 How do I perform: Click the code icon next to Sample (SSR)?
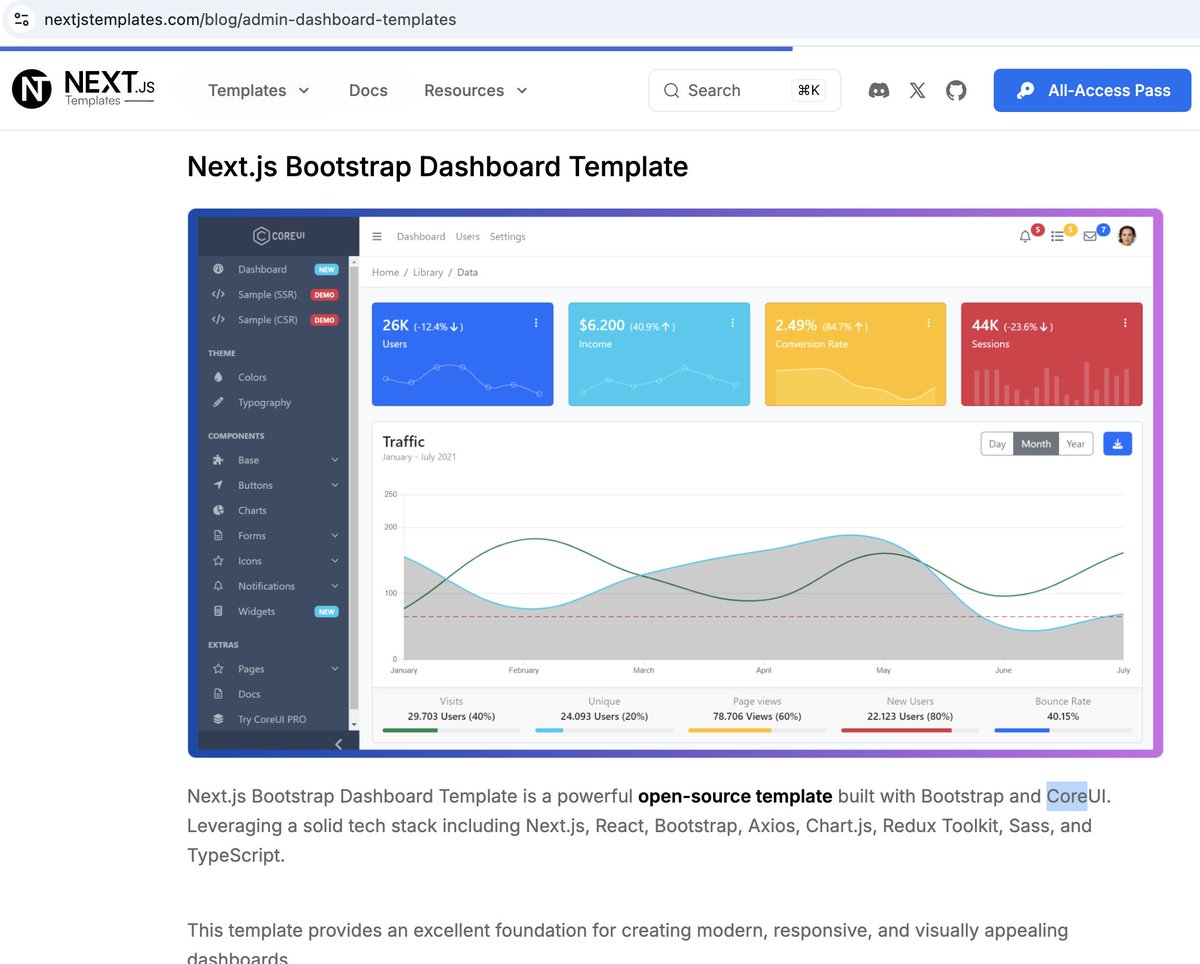pos(218,294)
